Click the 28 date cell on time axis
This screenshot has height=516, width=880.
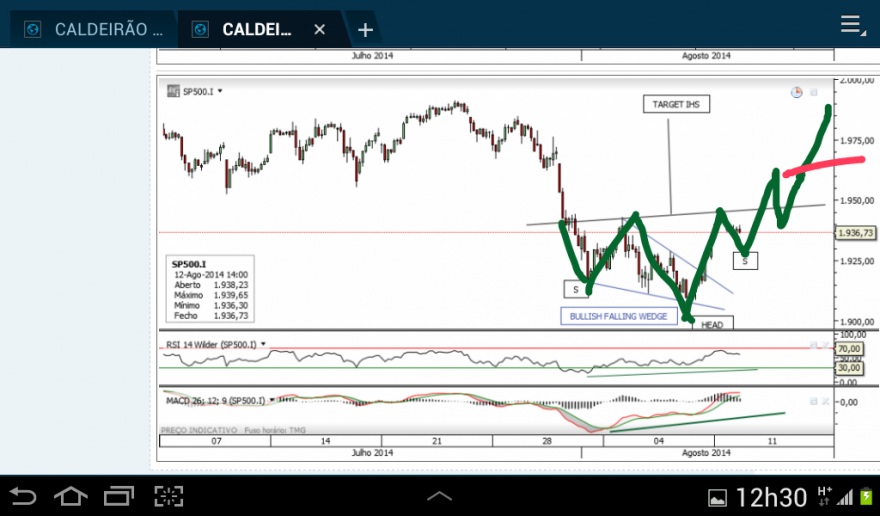click(x=547, y=441)
